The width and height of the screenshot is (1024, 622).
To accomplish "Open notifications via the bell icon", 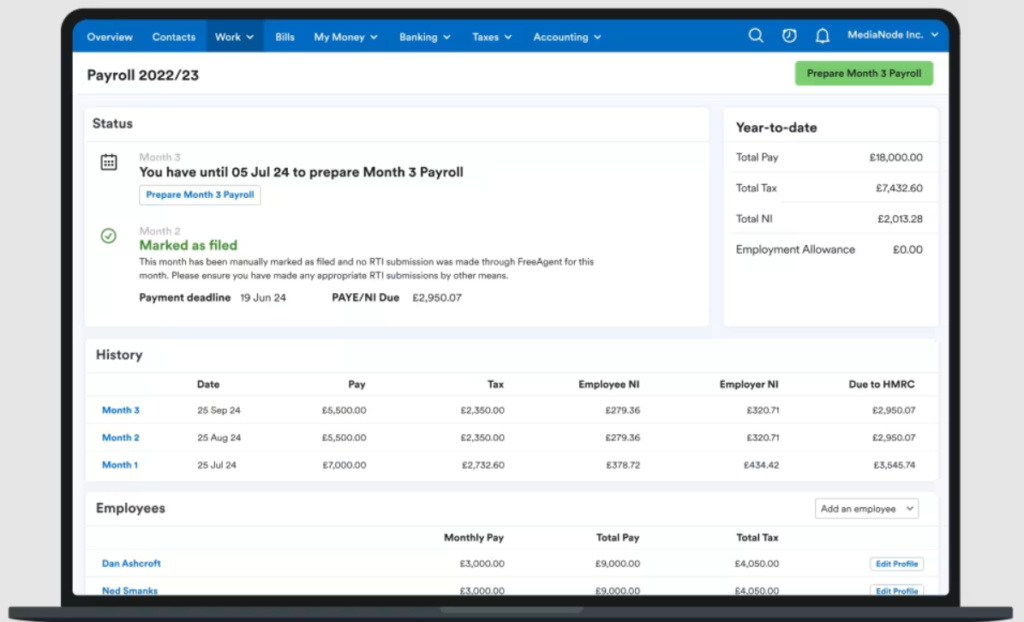I will [822, 36].
